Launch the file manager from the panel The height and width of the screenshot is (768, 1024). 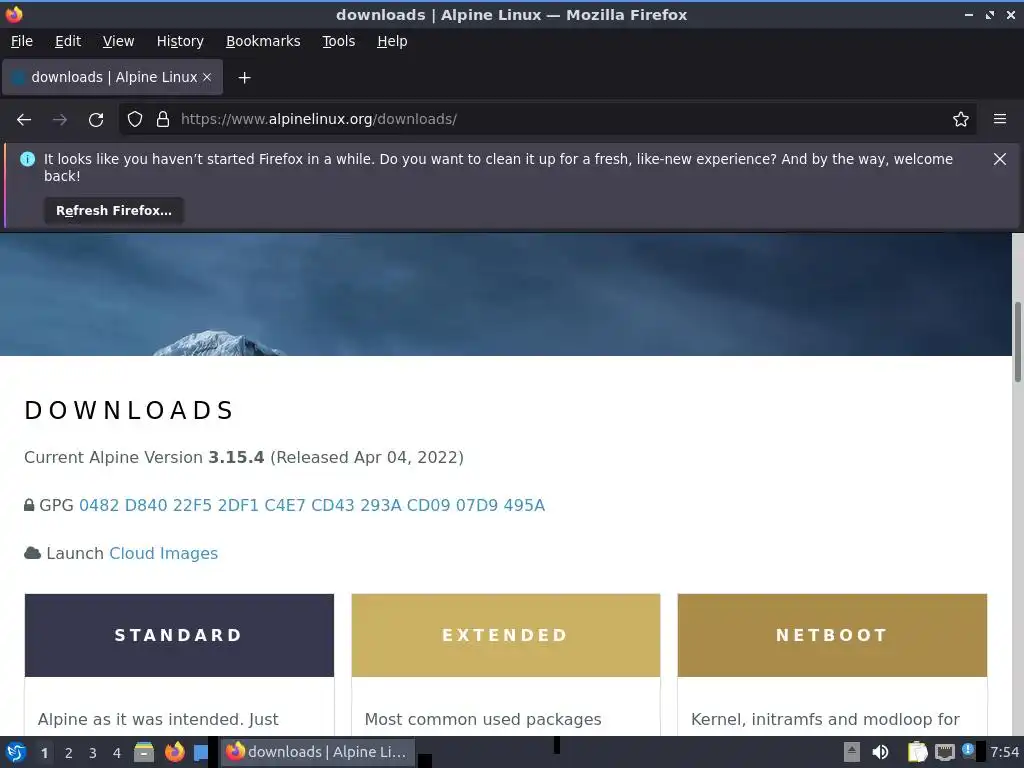pos(144,752)
